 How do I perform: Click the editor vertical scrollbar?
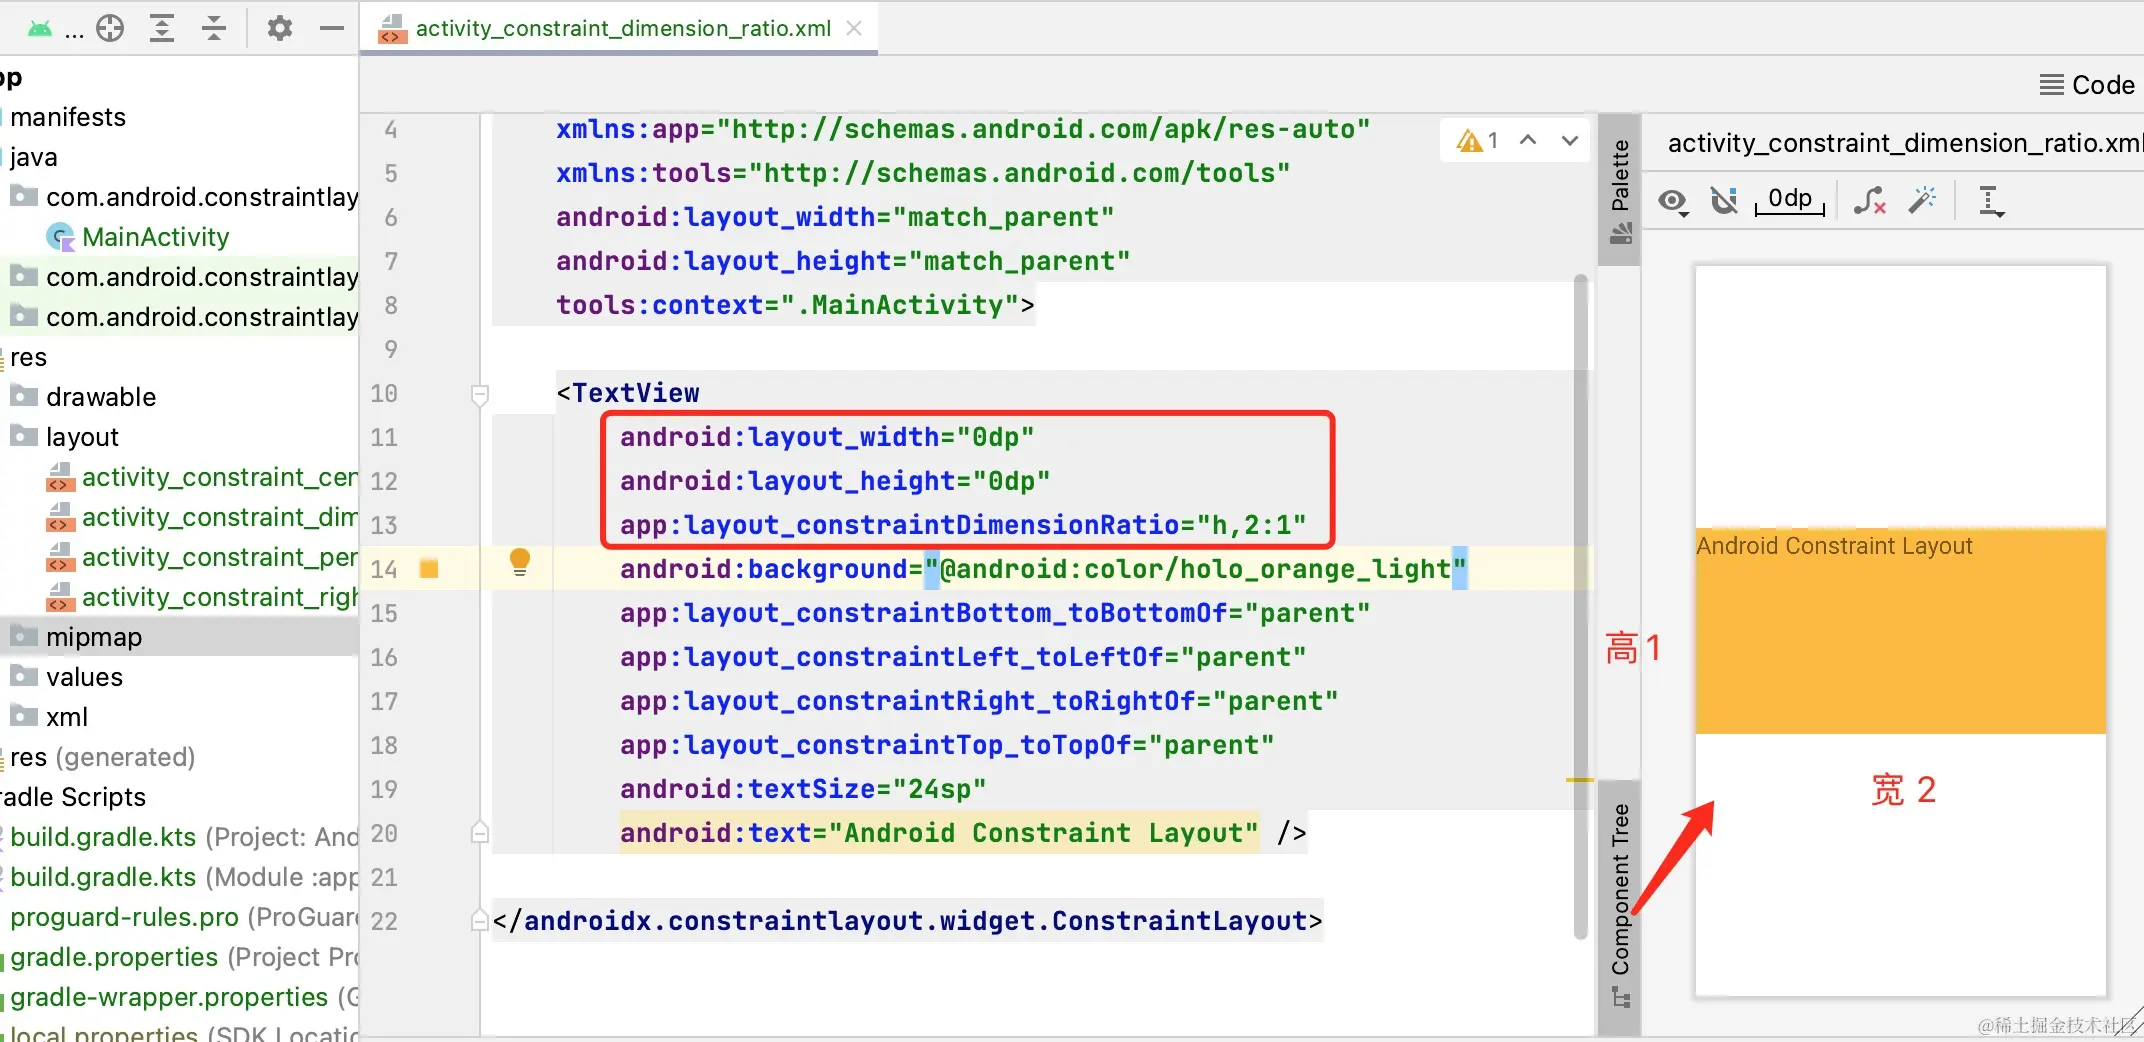point(1581,606)
